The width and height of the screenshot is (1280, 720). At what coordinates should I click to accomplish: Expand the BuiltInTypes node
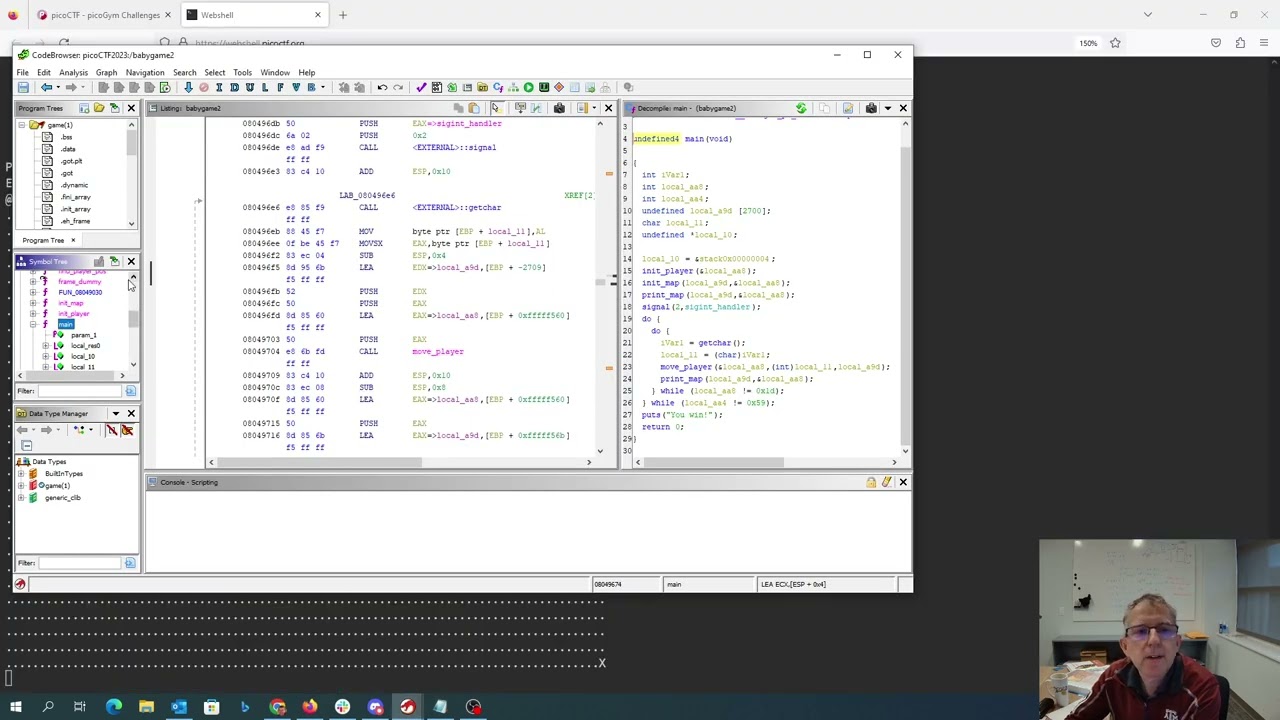pyautogui.click(x=21, y=473)
